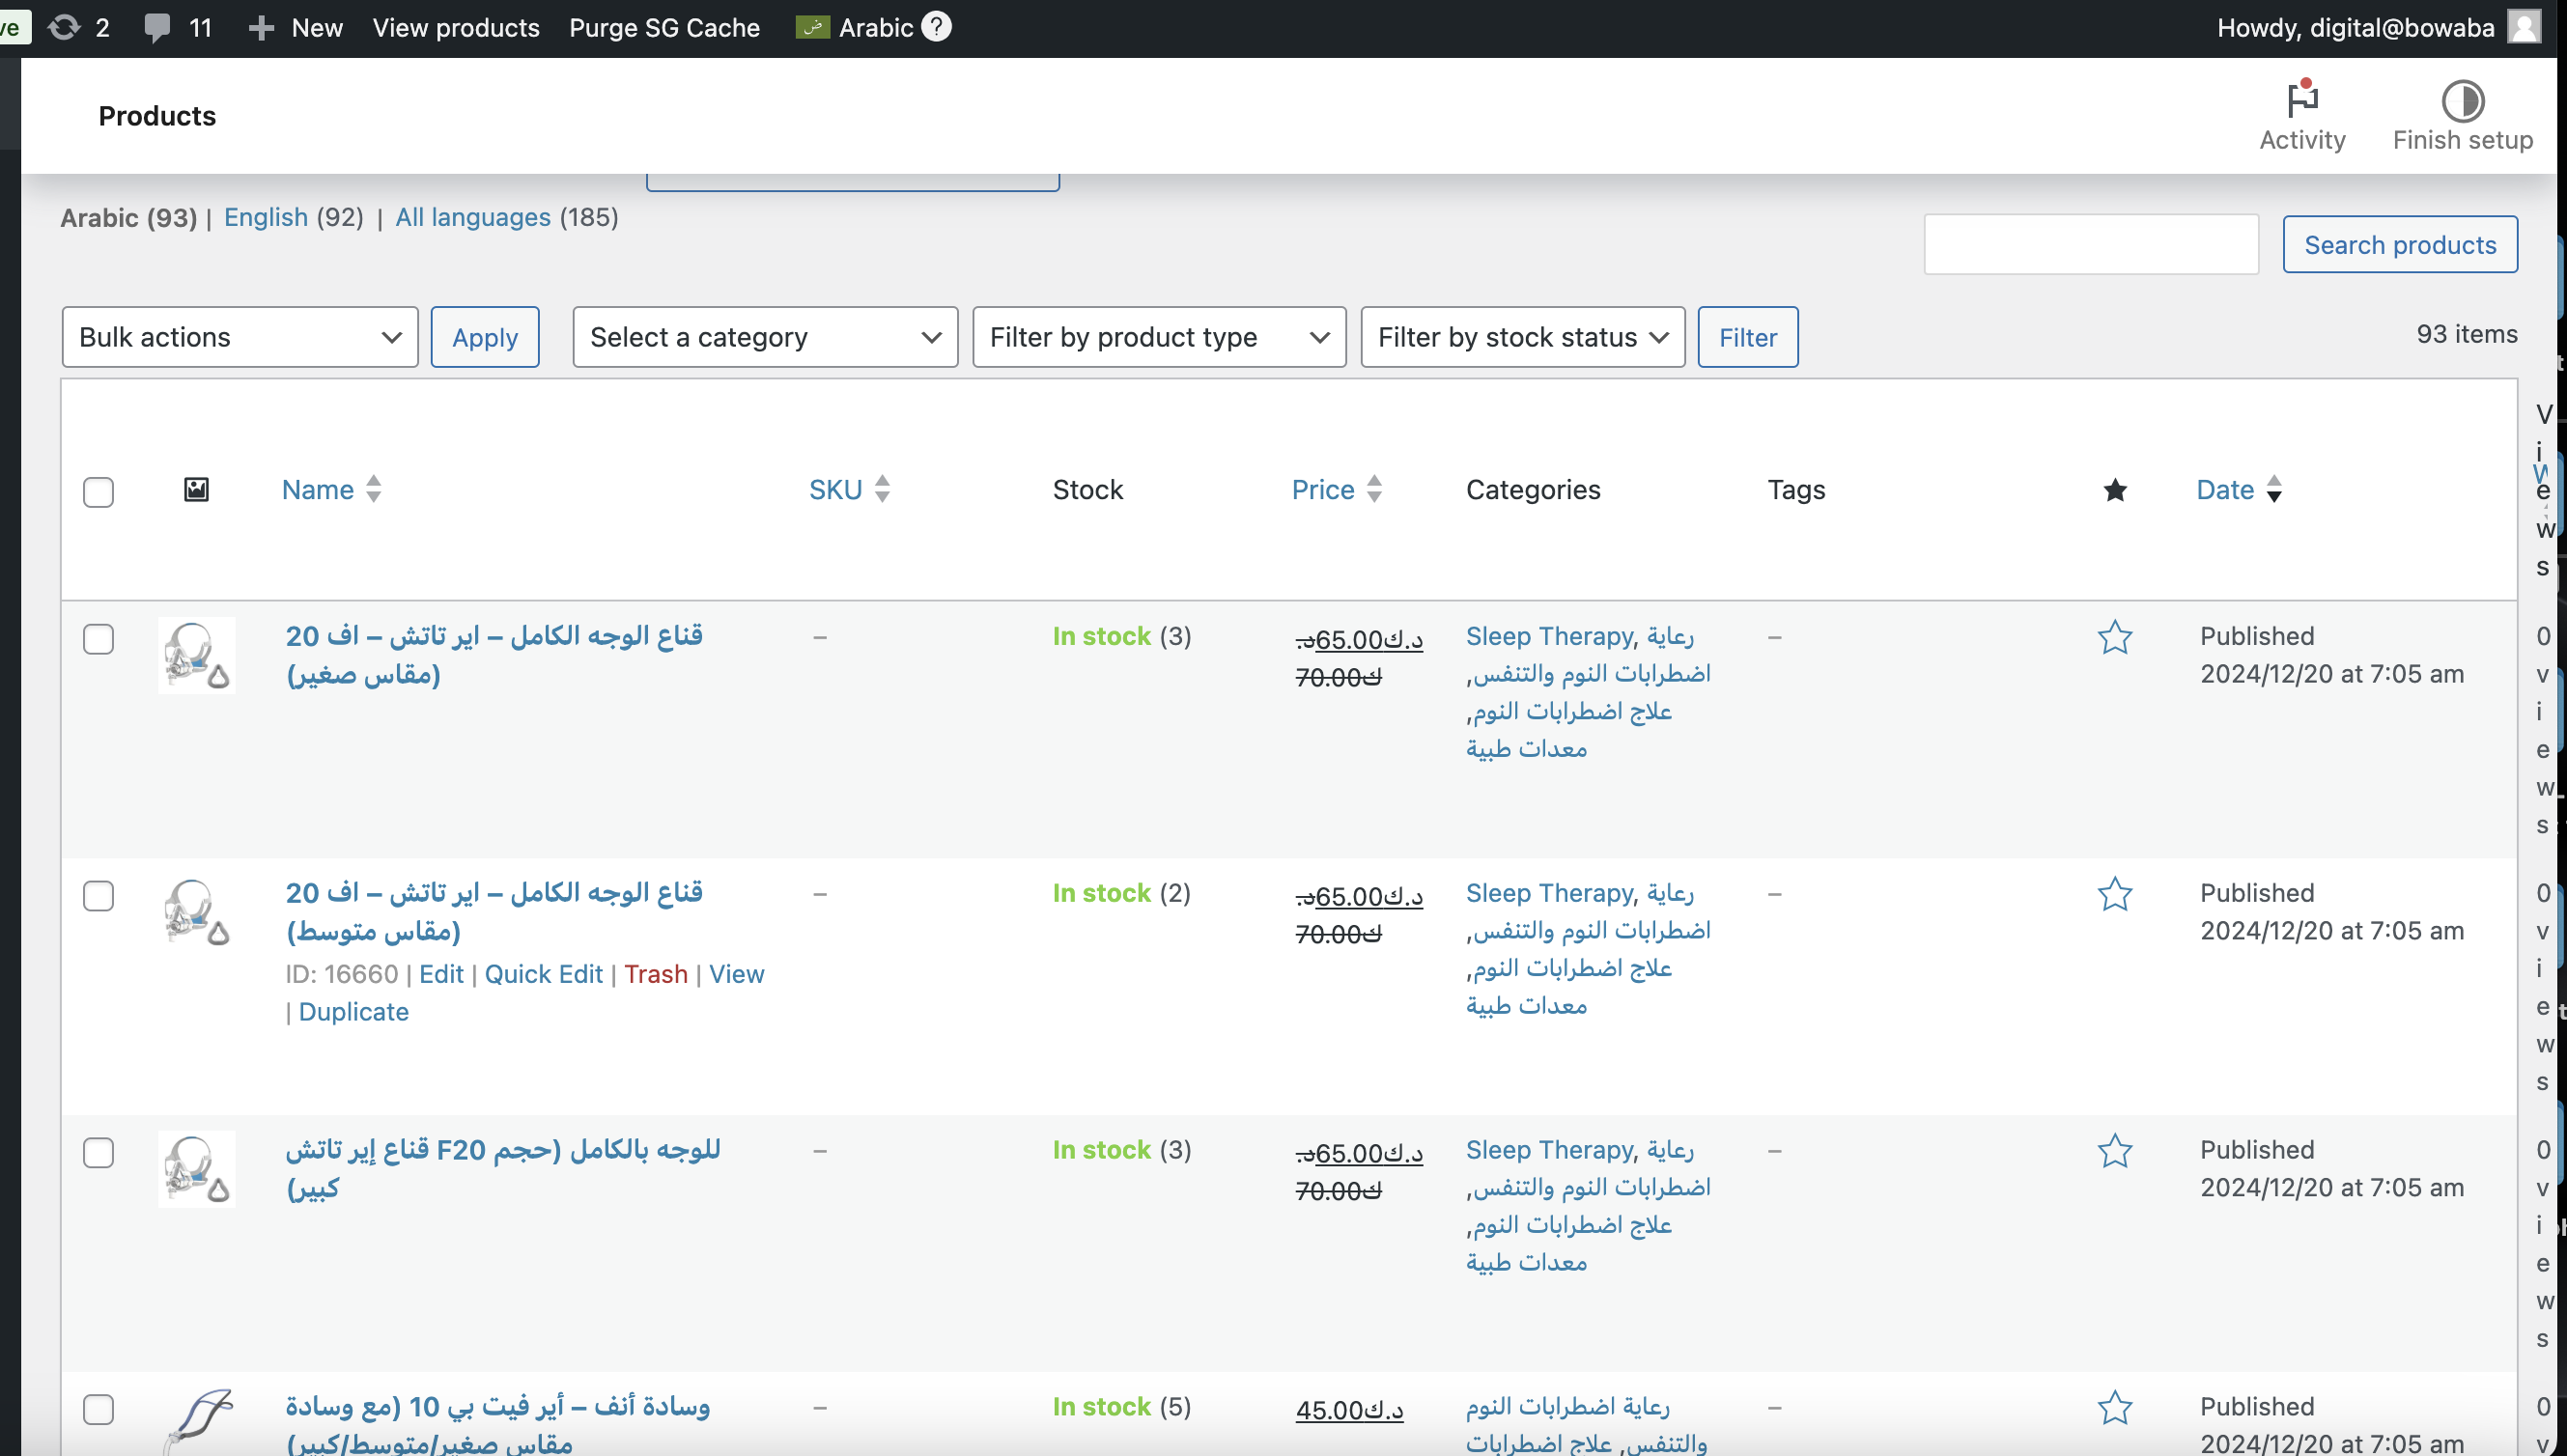Viewport: 2567px width, 1456px height.
Task: Open Sleep Therapy category in the مقاس متوسط row
Action: click(x=1549, y=893)
